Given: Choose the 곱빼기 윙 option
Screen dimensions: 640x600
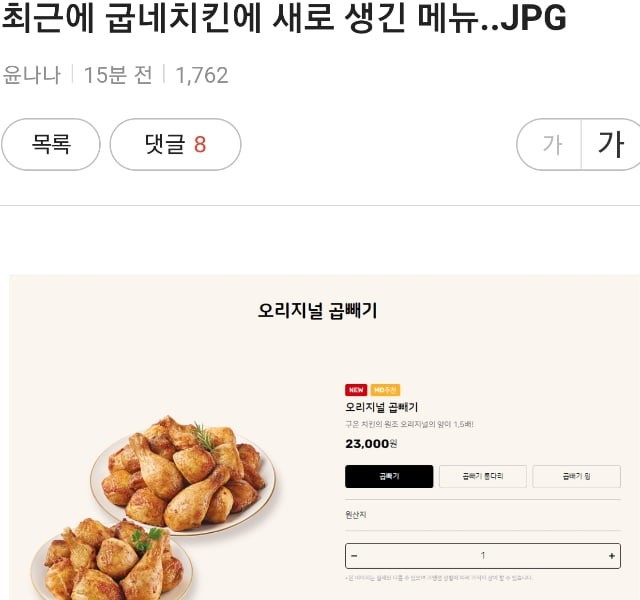Looking at the screenshot, I should click(576, 476).
